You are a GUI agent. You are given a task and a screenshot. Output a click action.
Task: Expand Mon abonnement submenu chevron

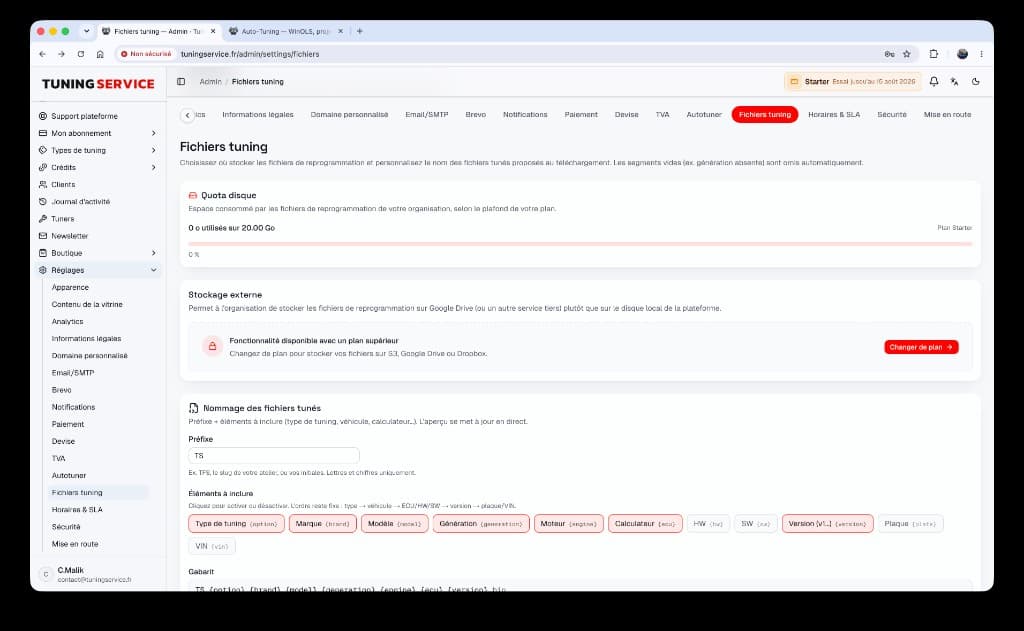tap(153, 133)
